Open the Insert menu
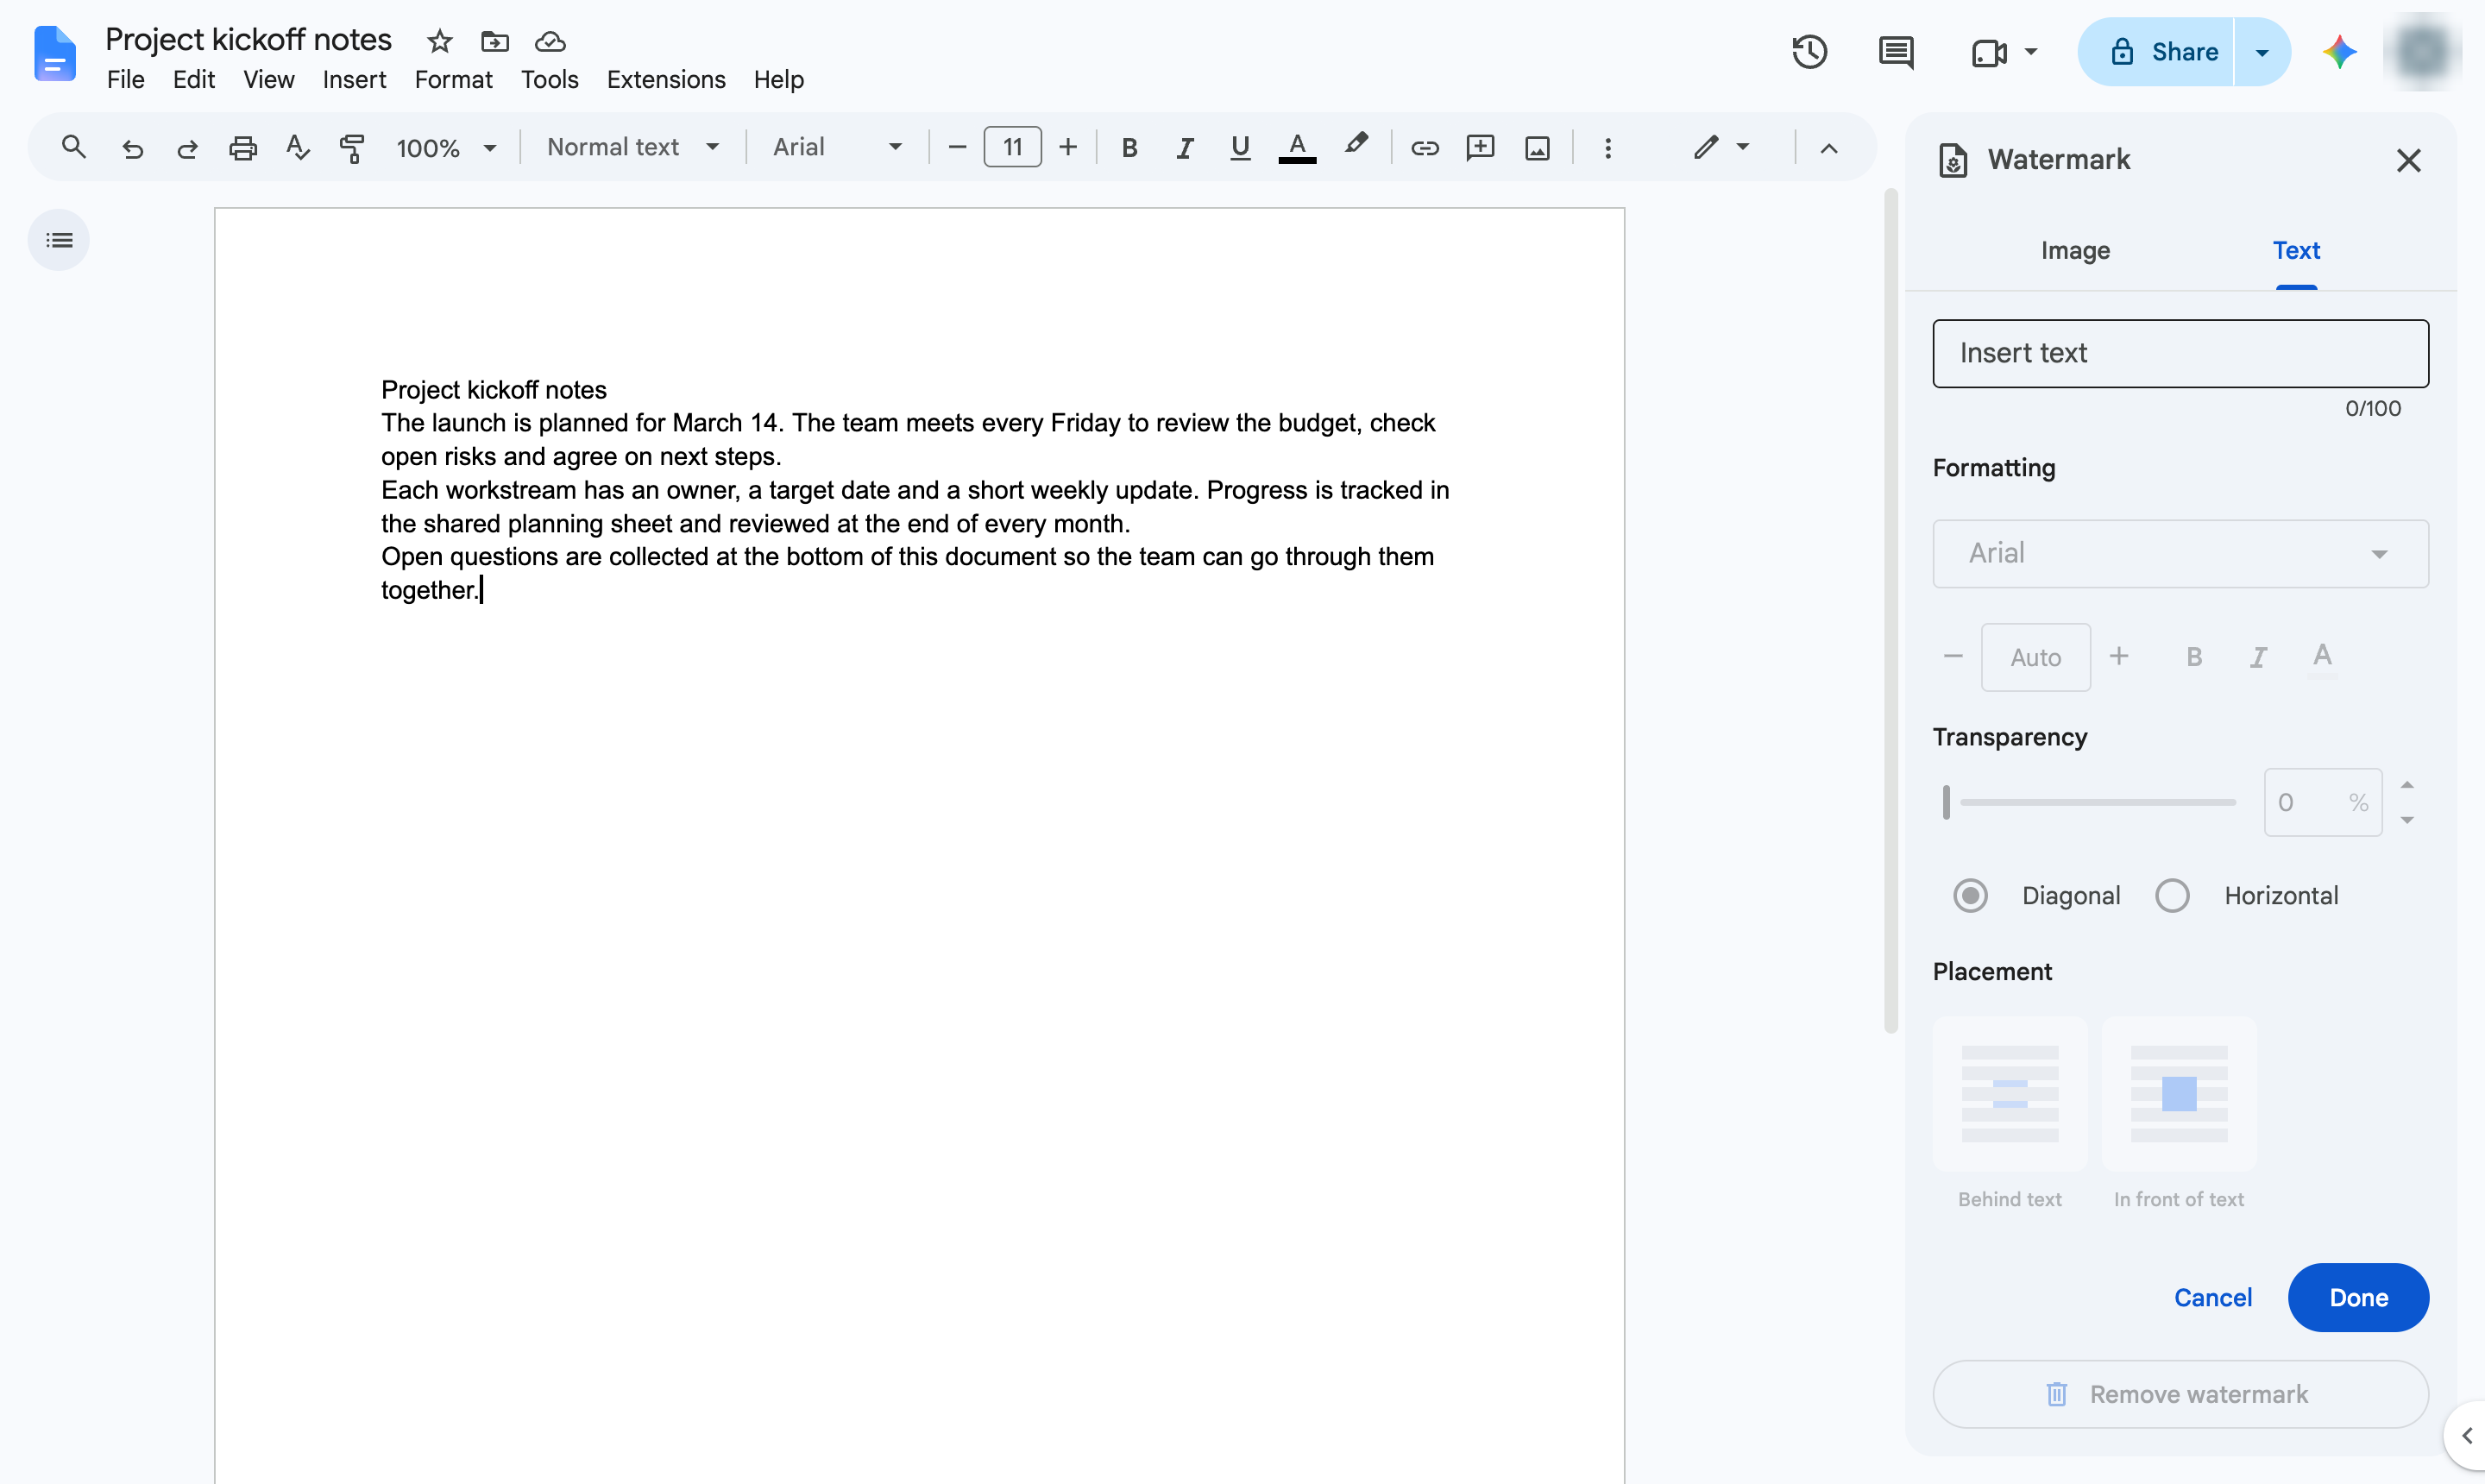2485x1484 pixels. (x=354, y=80)
